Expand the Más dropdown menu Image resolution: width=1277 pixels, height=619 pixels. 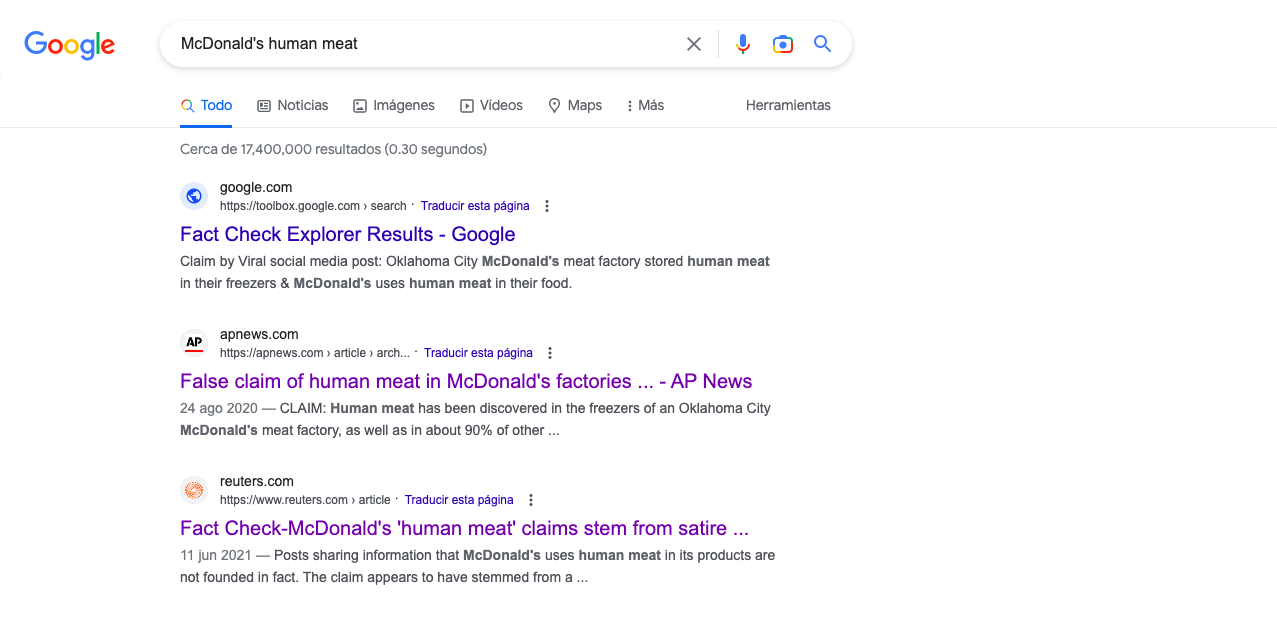(x=645, y=105)
